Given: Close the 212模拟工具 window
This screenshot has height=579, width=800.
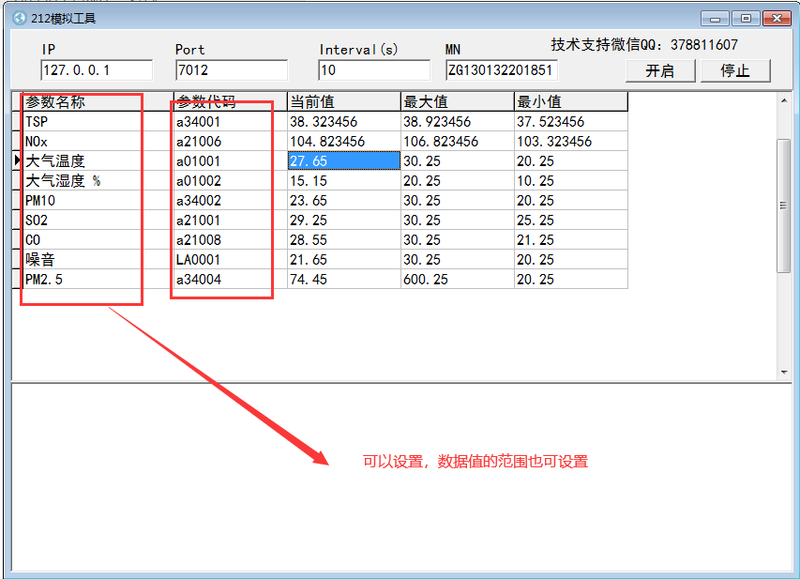Looking at the screenshot, I should [x=777, y=19].
